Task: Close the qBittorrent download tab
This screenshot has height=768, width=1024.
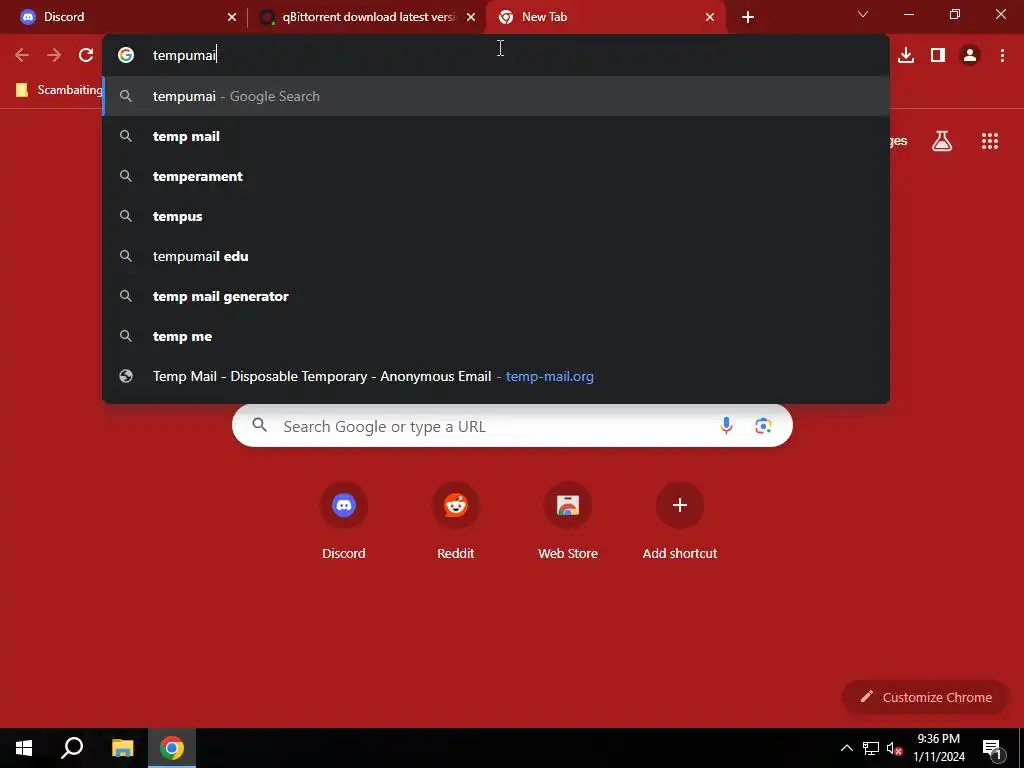Action: pyautogui.click(x=471, y=17)
